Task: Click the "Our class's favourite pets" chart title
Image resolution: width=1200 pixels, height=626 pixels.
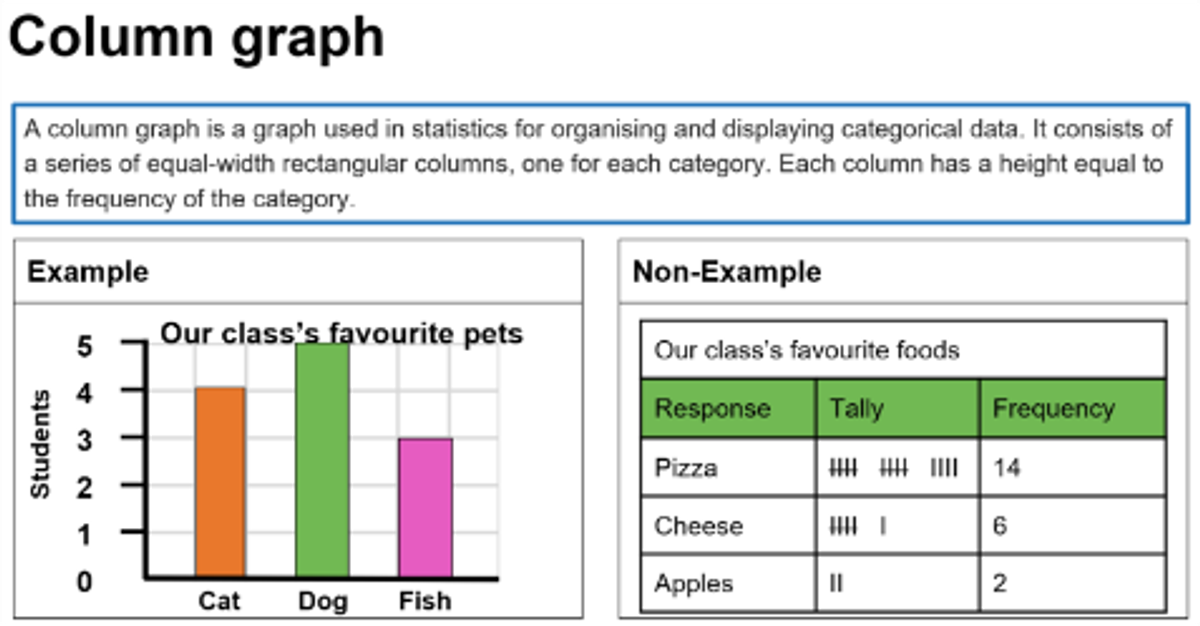Action: (342, 333)
